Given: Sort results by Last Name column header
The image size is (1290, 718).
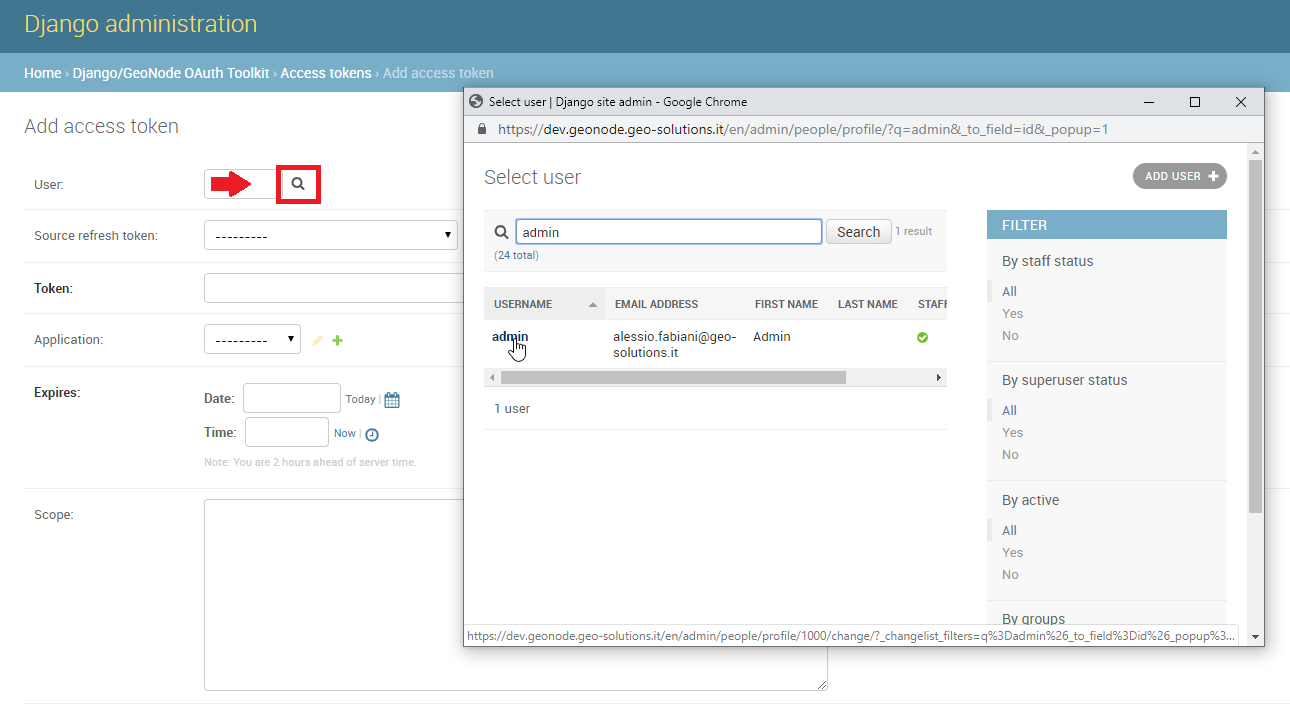Looking at the screenshot, I should [868, 304].
